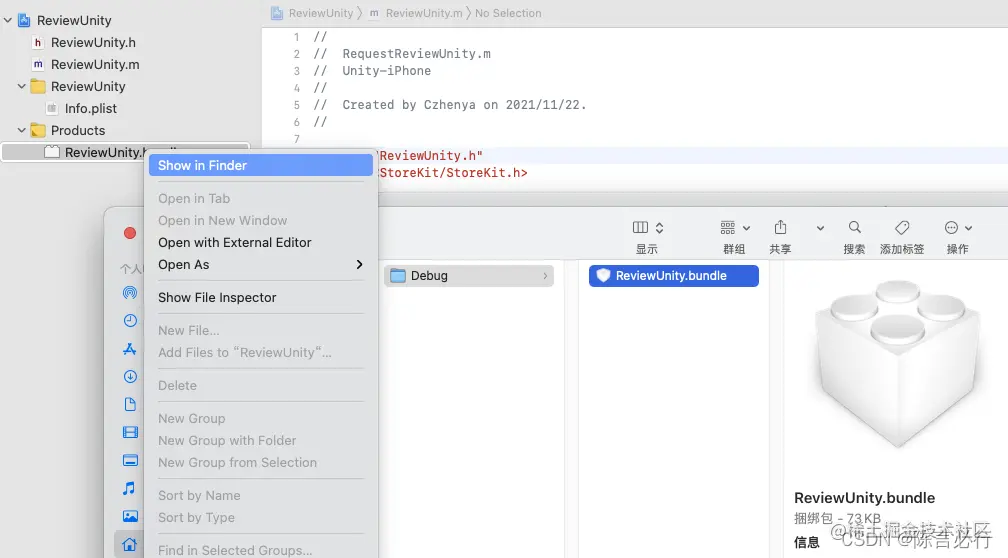Click the yellow ReviewUnity folder icon
Image resolution: width=1008 pixels, height=558 pixels.
(38, 86)
